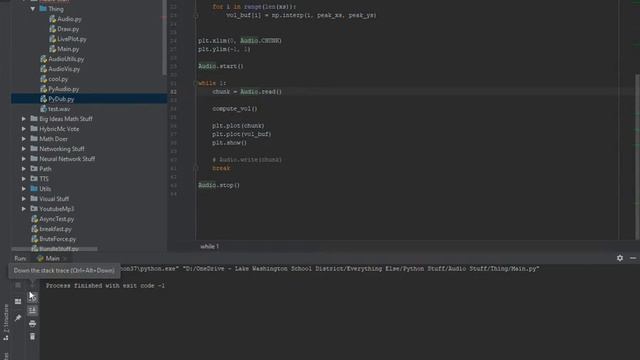Expand the Path folder
This screenshot has width=640, height=360.
[24, 169]
